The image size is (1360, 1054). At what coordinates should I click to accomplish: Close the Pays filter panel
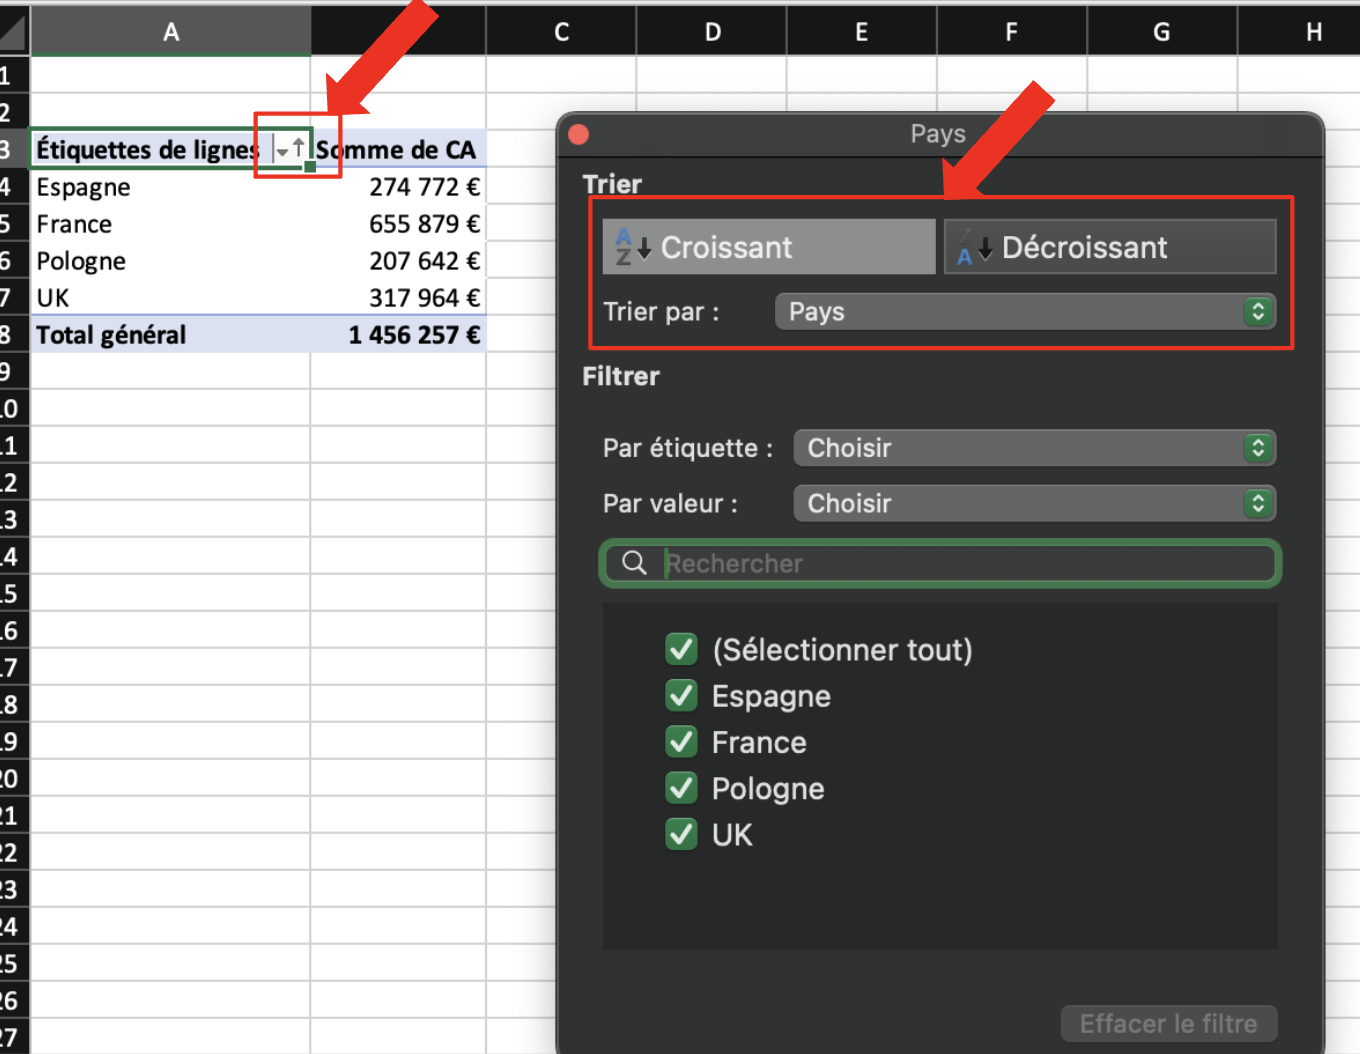click(x=578, y=134)
